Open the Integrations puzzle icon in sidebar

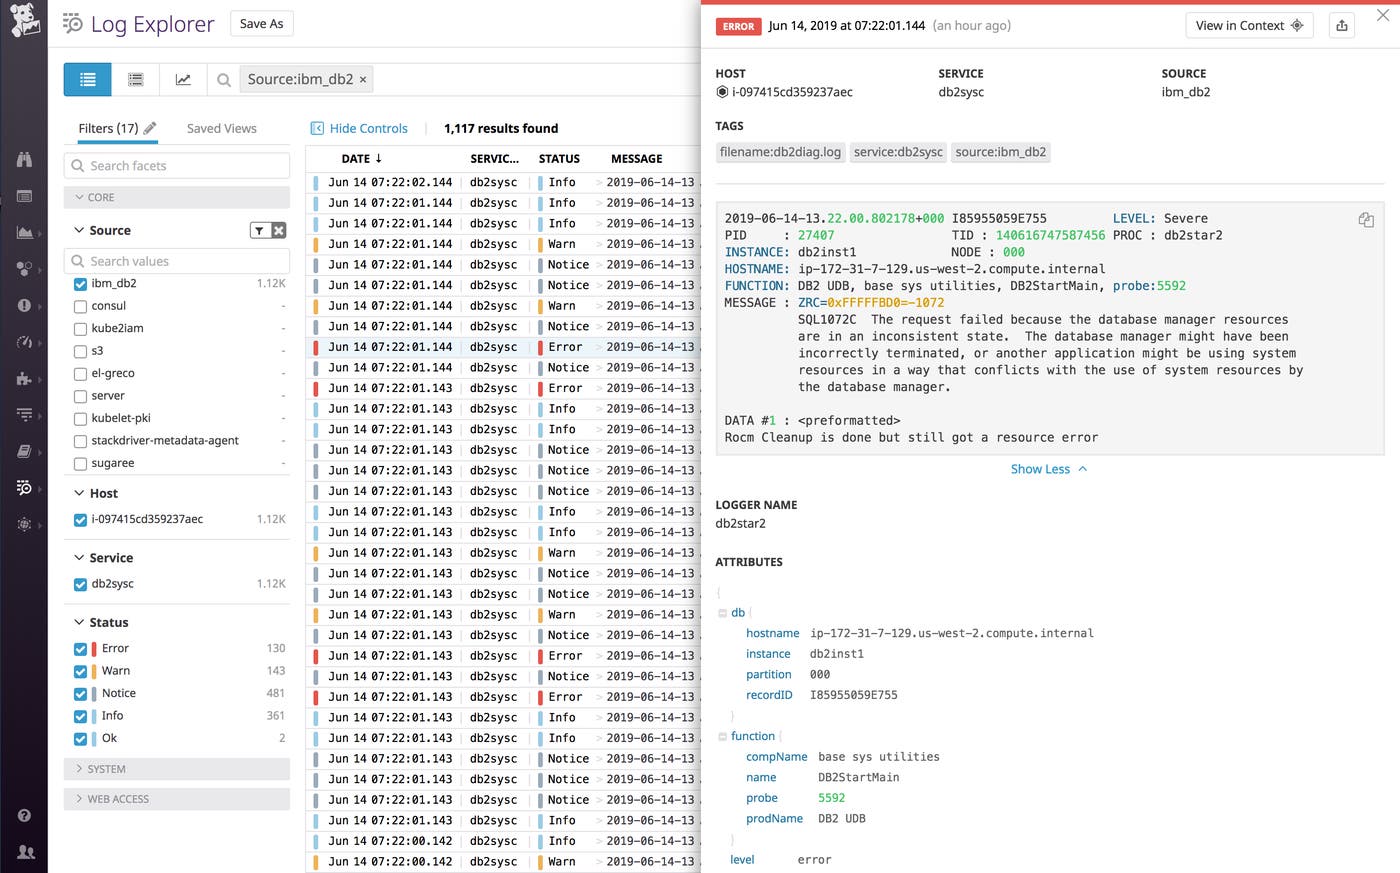pos(24,379)
